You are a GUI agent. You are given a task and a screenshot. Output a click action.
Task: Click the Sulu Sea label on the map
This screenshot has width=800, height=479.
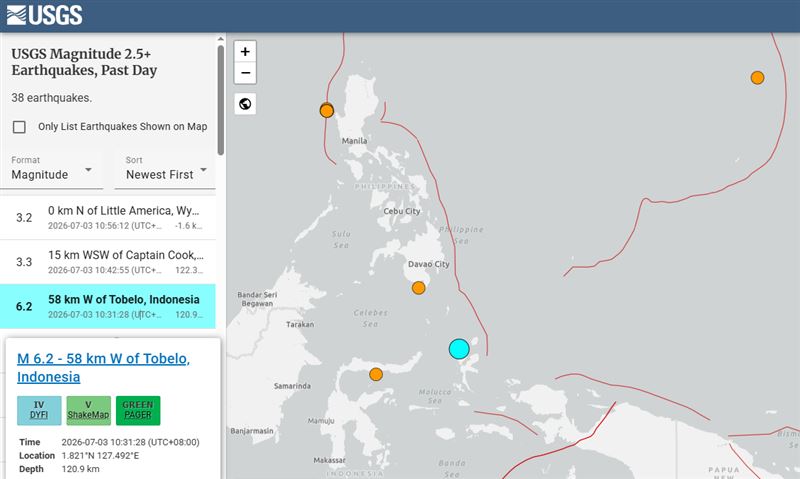click(341, 239)
